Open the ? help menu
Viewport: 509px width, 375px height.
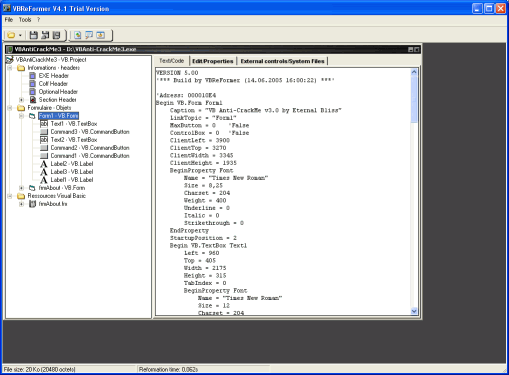click(x=38, y=20)
